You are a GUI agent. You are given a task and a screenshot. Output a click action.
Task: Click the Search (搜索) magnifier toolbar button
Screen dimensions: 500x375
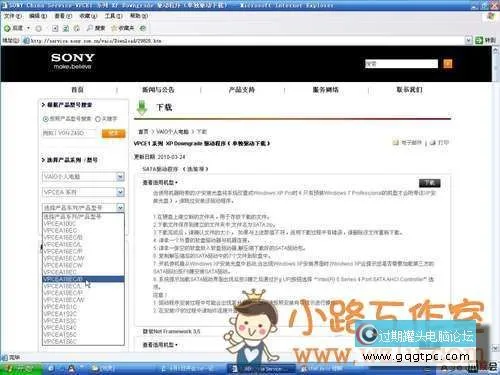click(x=96, y=28)
